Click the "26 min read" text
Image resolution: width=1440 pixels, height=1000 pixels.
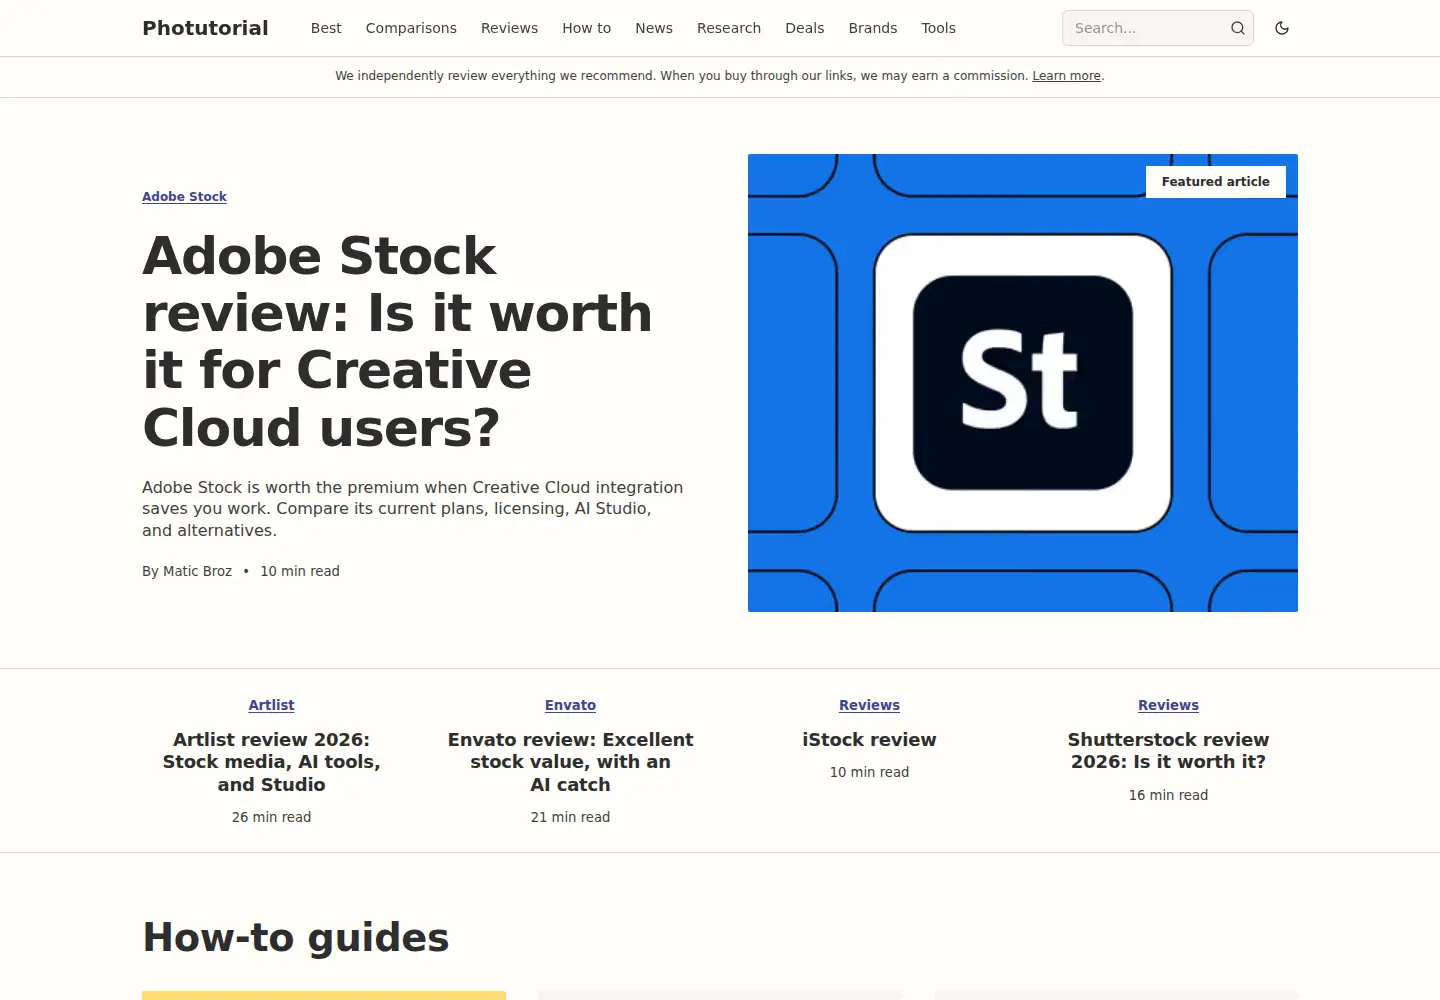click(x=271, y=817)
